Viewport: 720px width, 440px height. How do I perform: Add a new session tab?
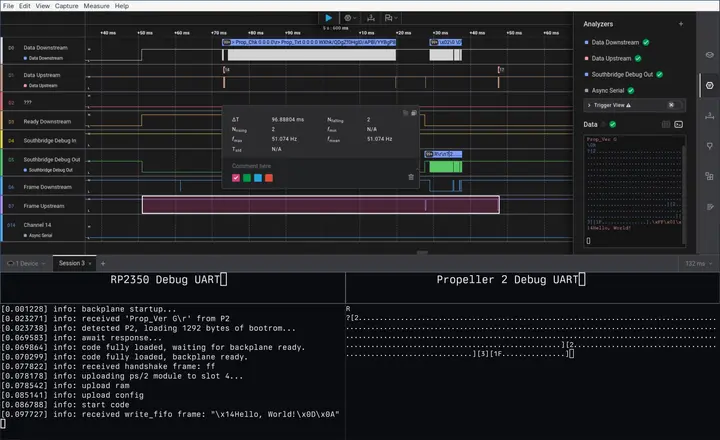[x=103, y=263]
